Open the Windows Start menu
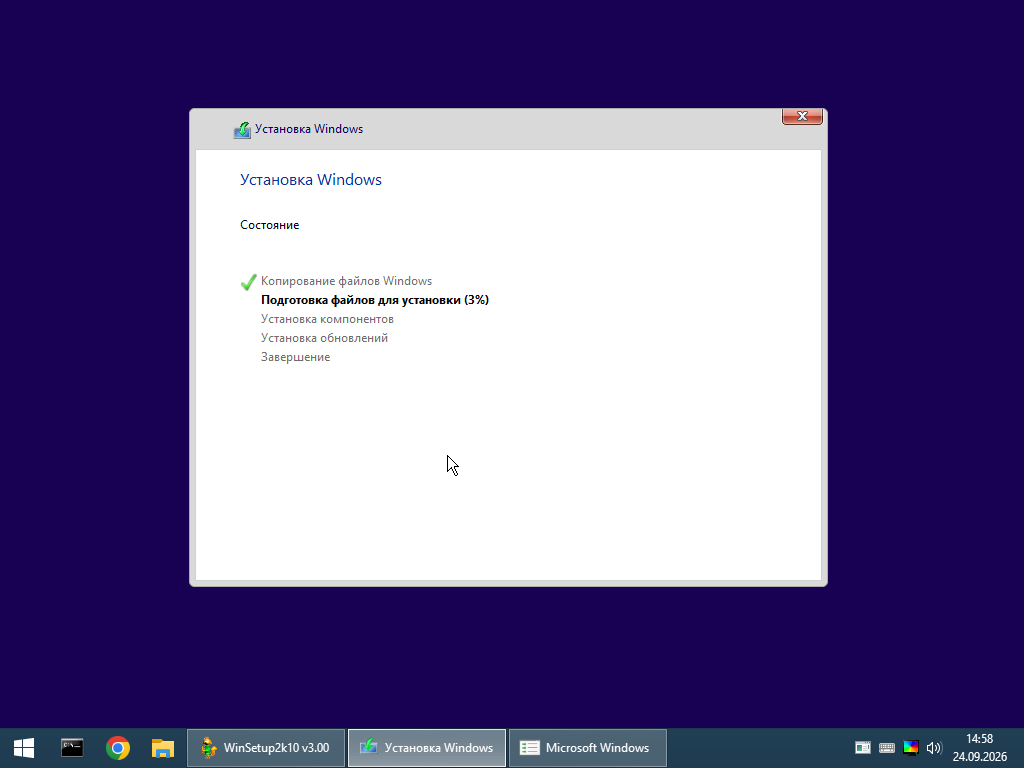 [24, 748]
